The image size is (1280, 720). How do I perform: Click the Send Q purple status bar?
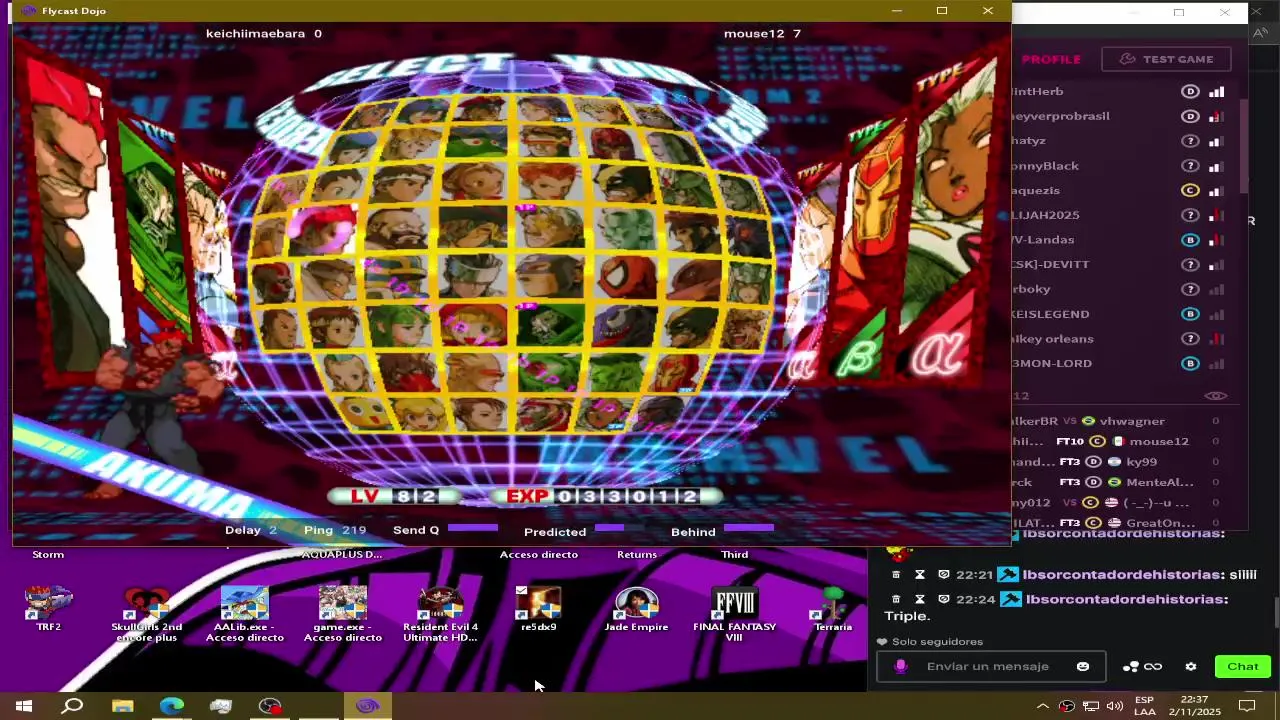click(473, 527)
